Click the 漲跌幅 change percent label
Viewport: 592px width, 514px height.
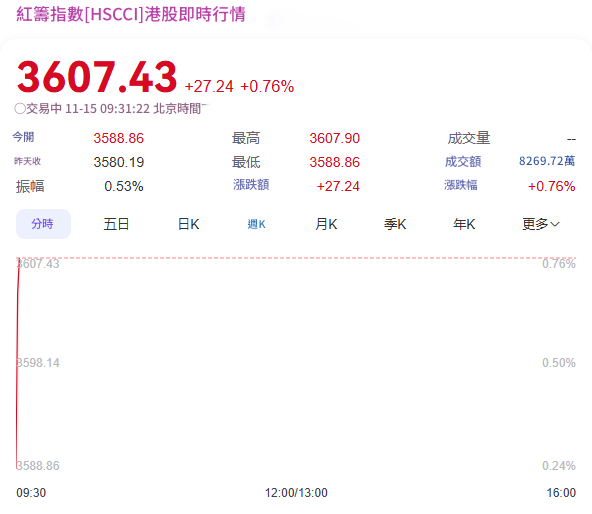(x=461, y=185)
